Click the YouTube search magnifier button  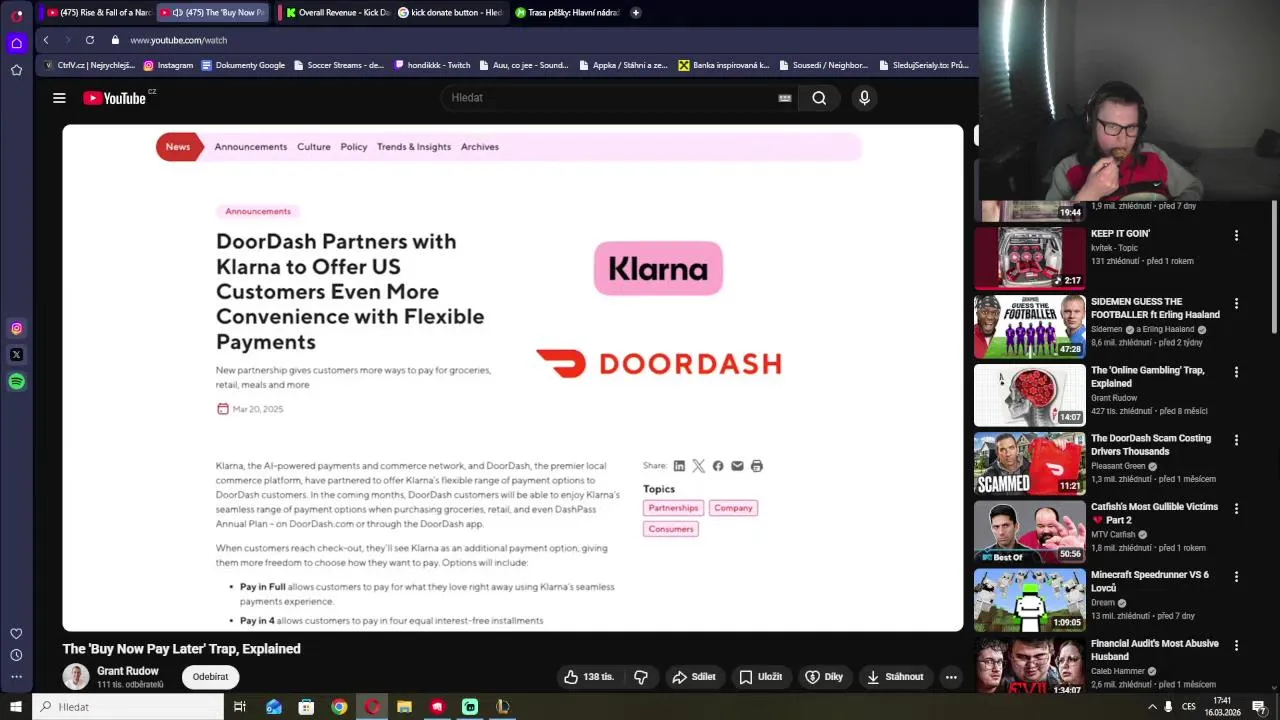click(819, 98)
